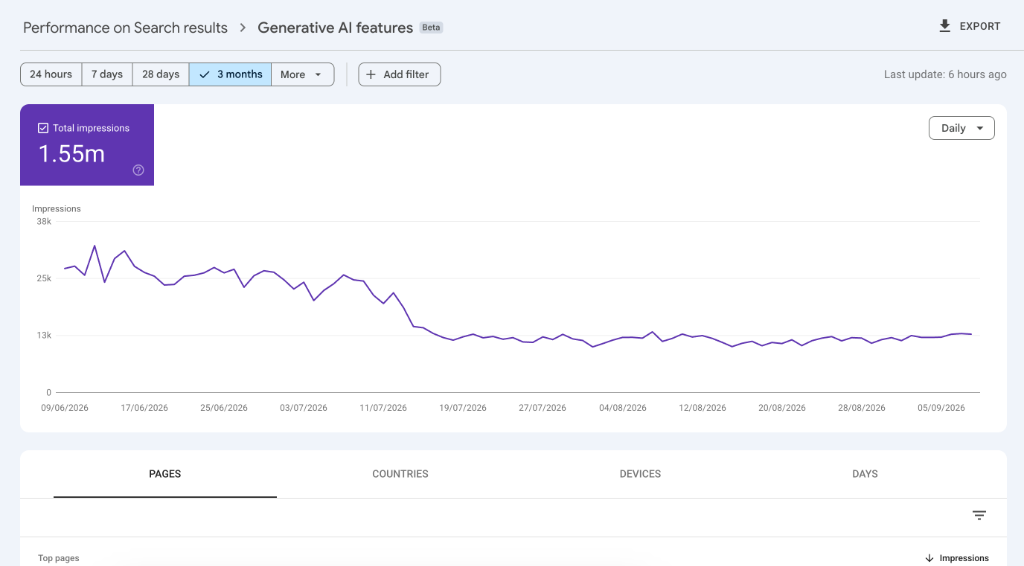This screenshot has height=566, width=1024.
Task: Click the Beta badge
Action: tap(431, 27)
